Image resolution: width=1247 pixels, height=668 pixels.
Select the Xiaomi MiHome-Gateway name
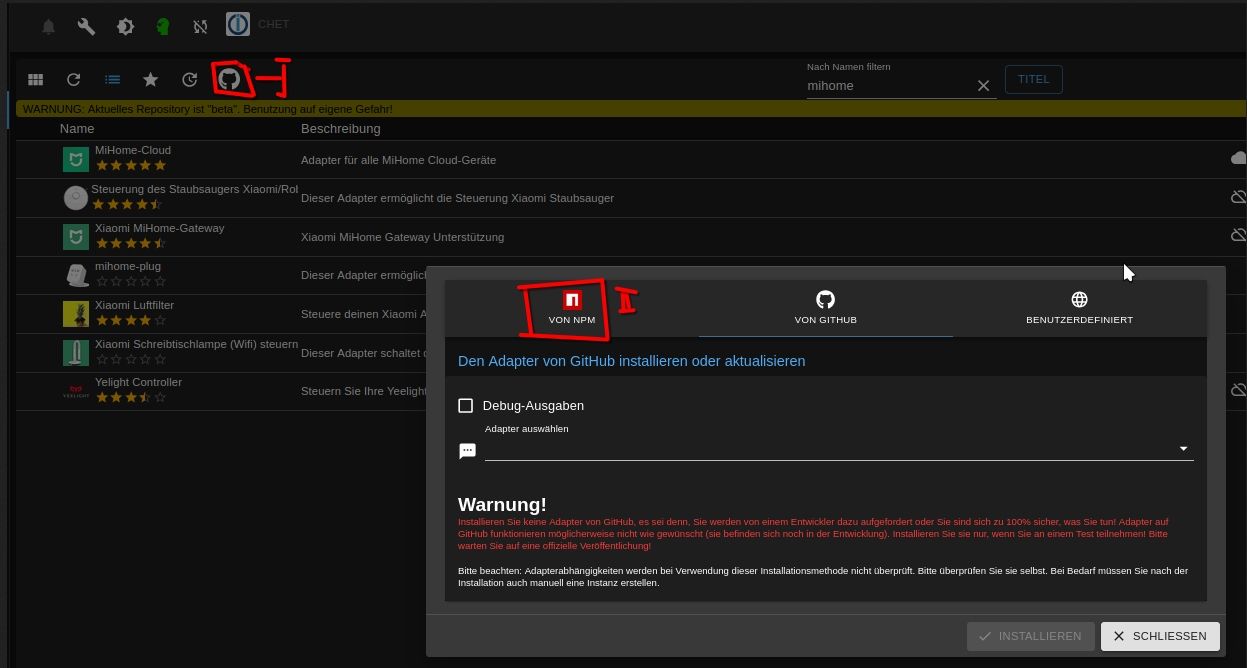160,228
